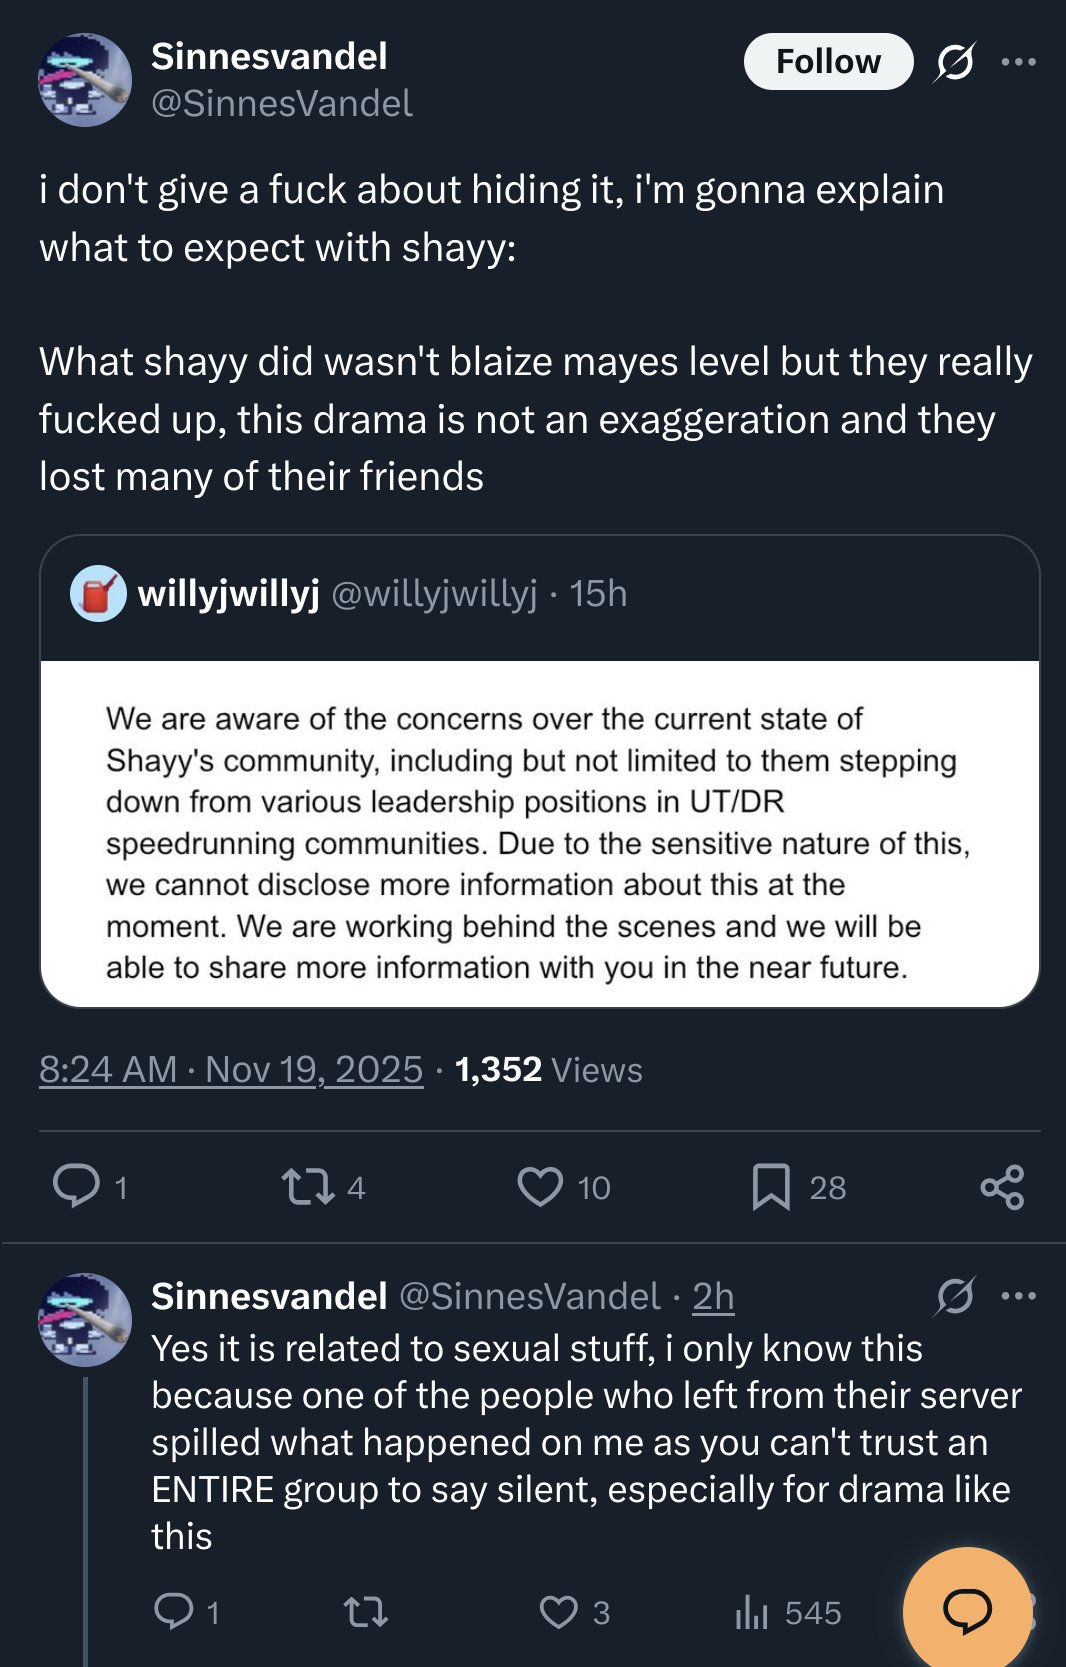Open more options on the reply tweet
This screenshot has height=1667, width=1066.
coord(1018,1296)
